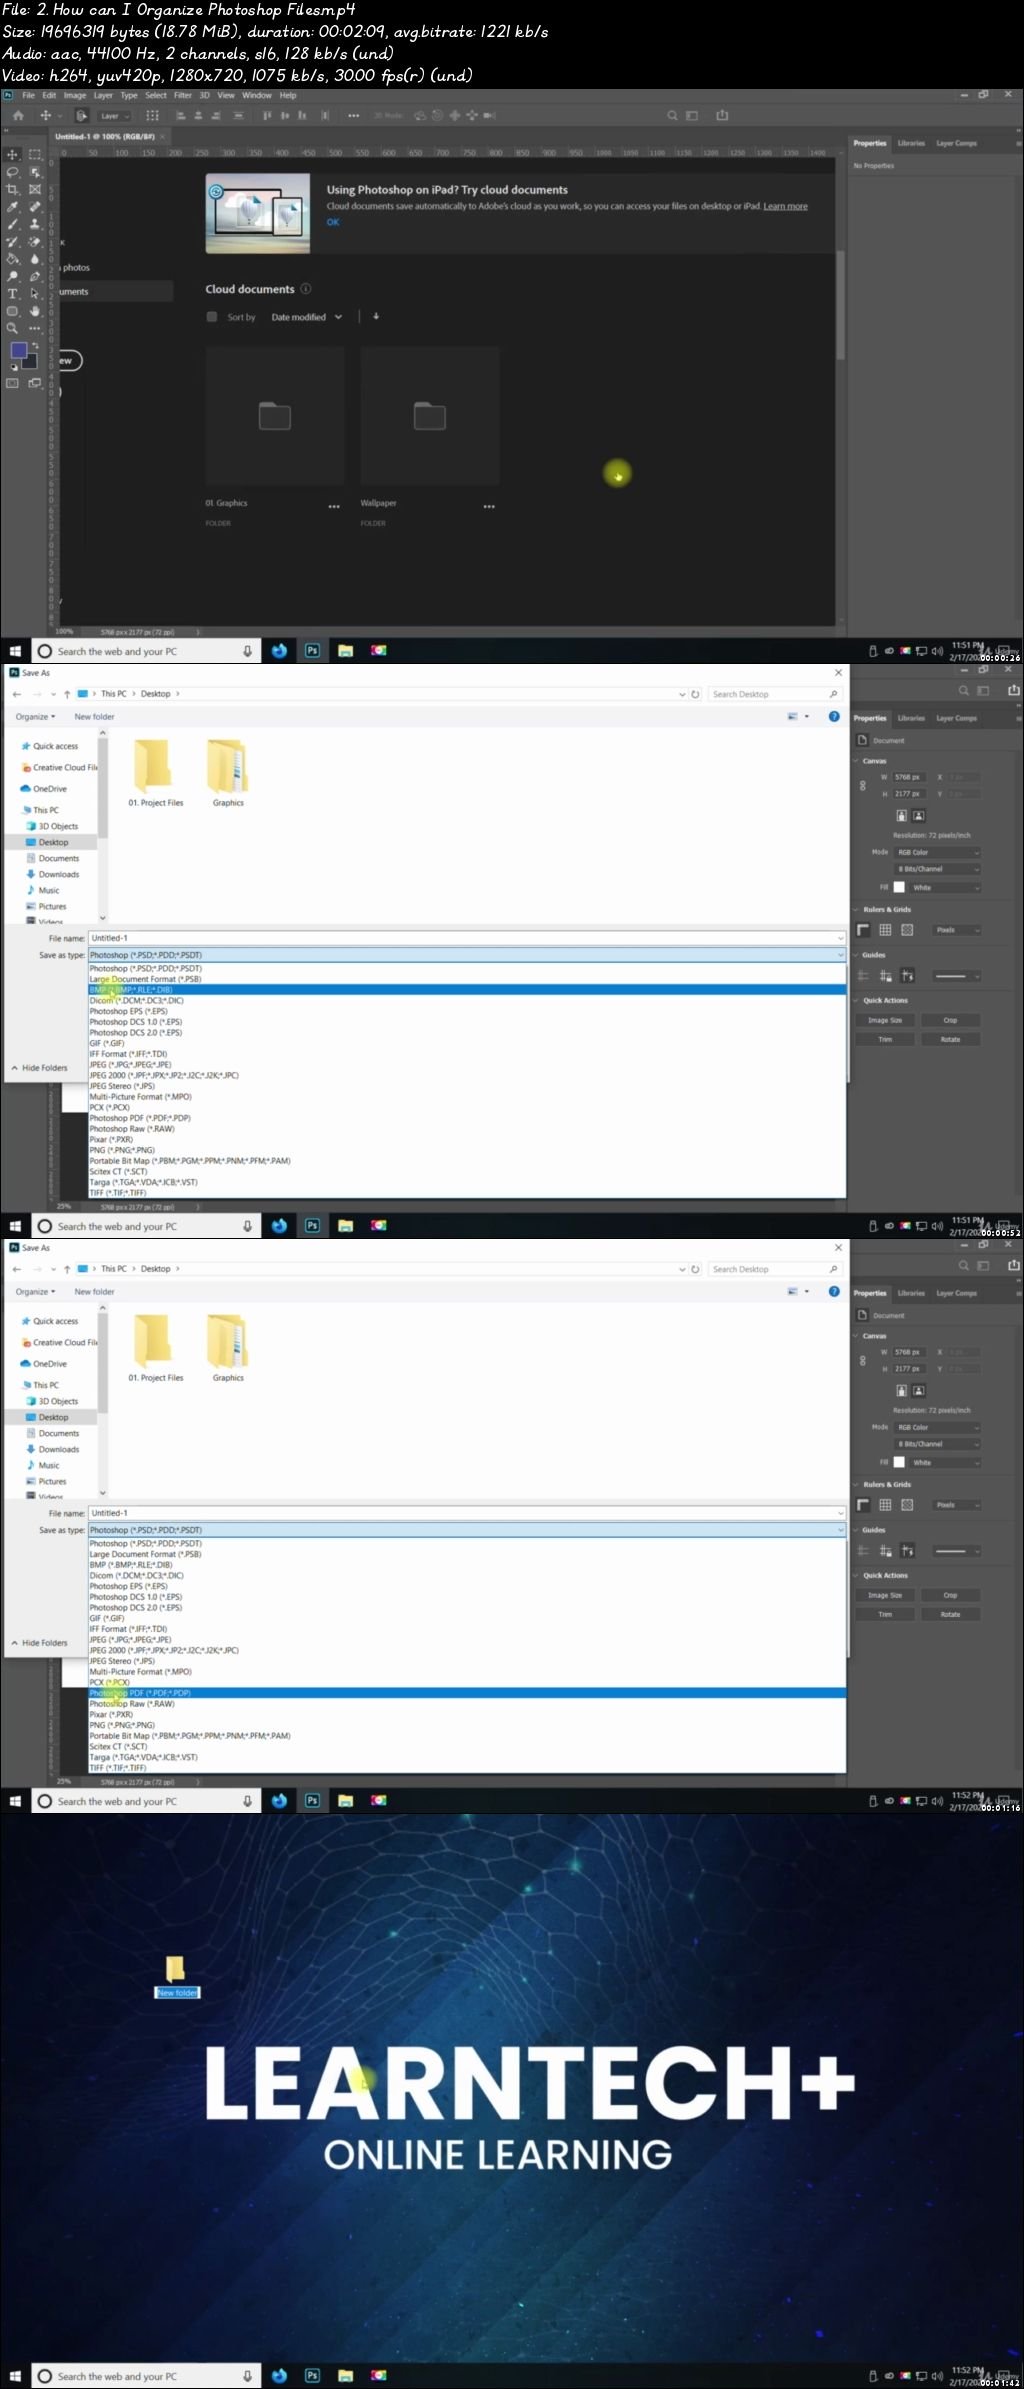
Task: Toggle the width-height link chain icon, 00:00:52 frame
Action: [x=863, y=786]
